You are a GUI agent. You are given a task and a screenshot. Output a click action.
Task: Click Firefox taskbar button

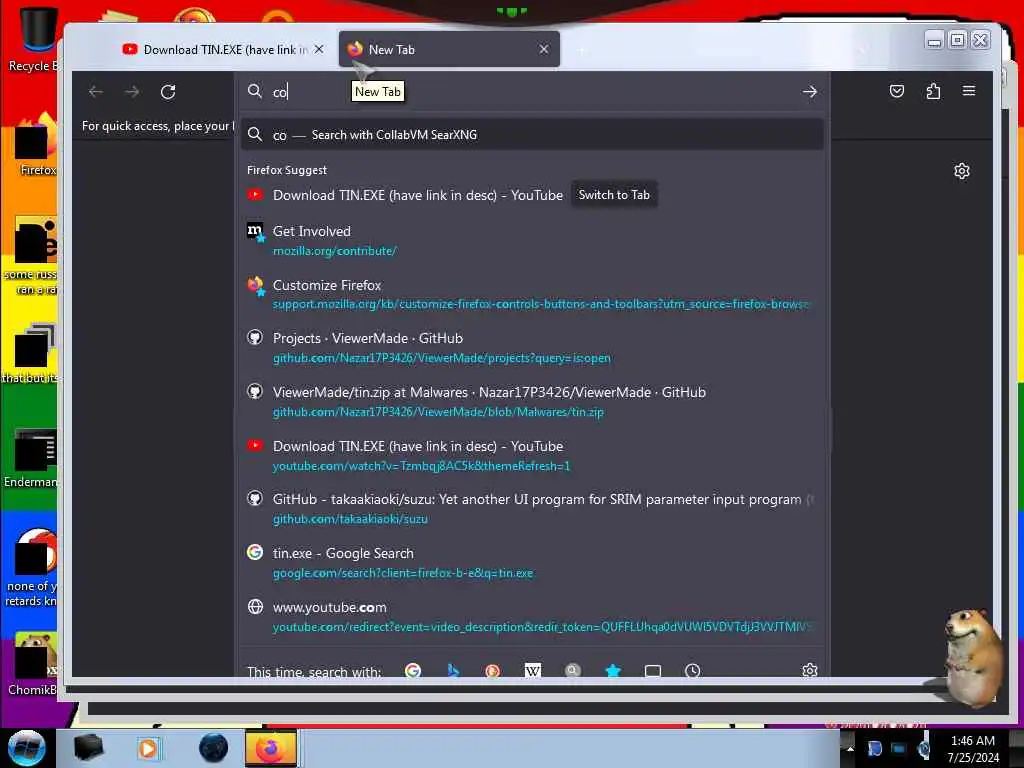tap(271, 748)
